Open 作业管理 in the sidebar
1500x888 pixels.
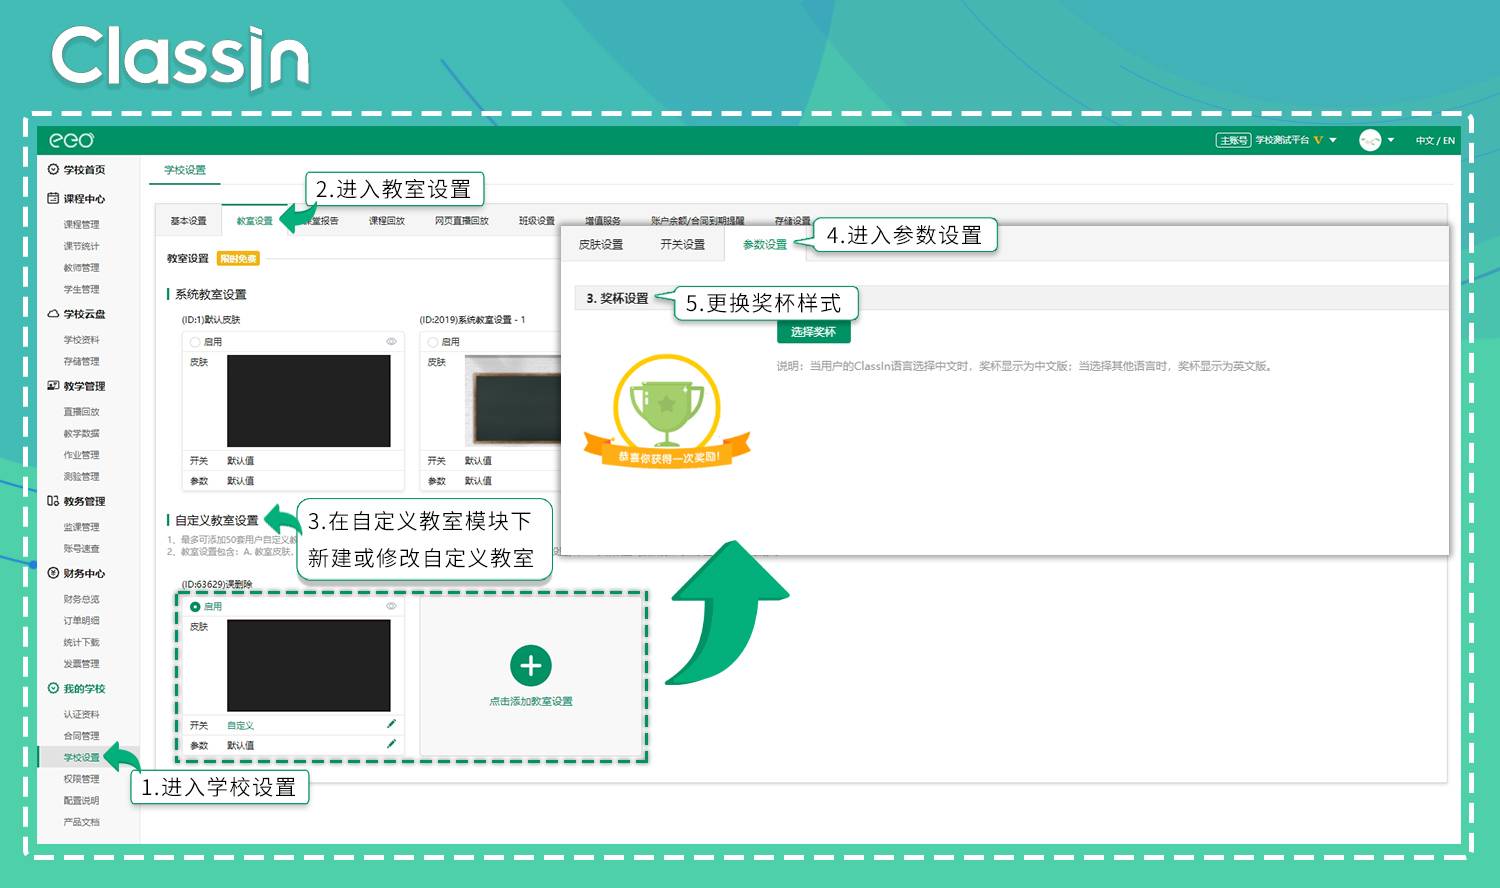(82, 455)
